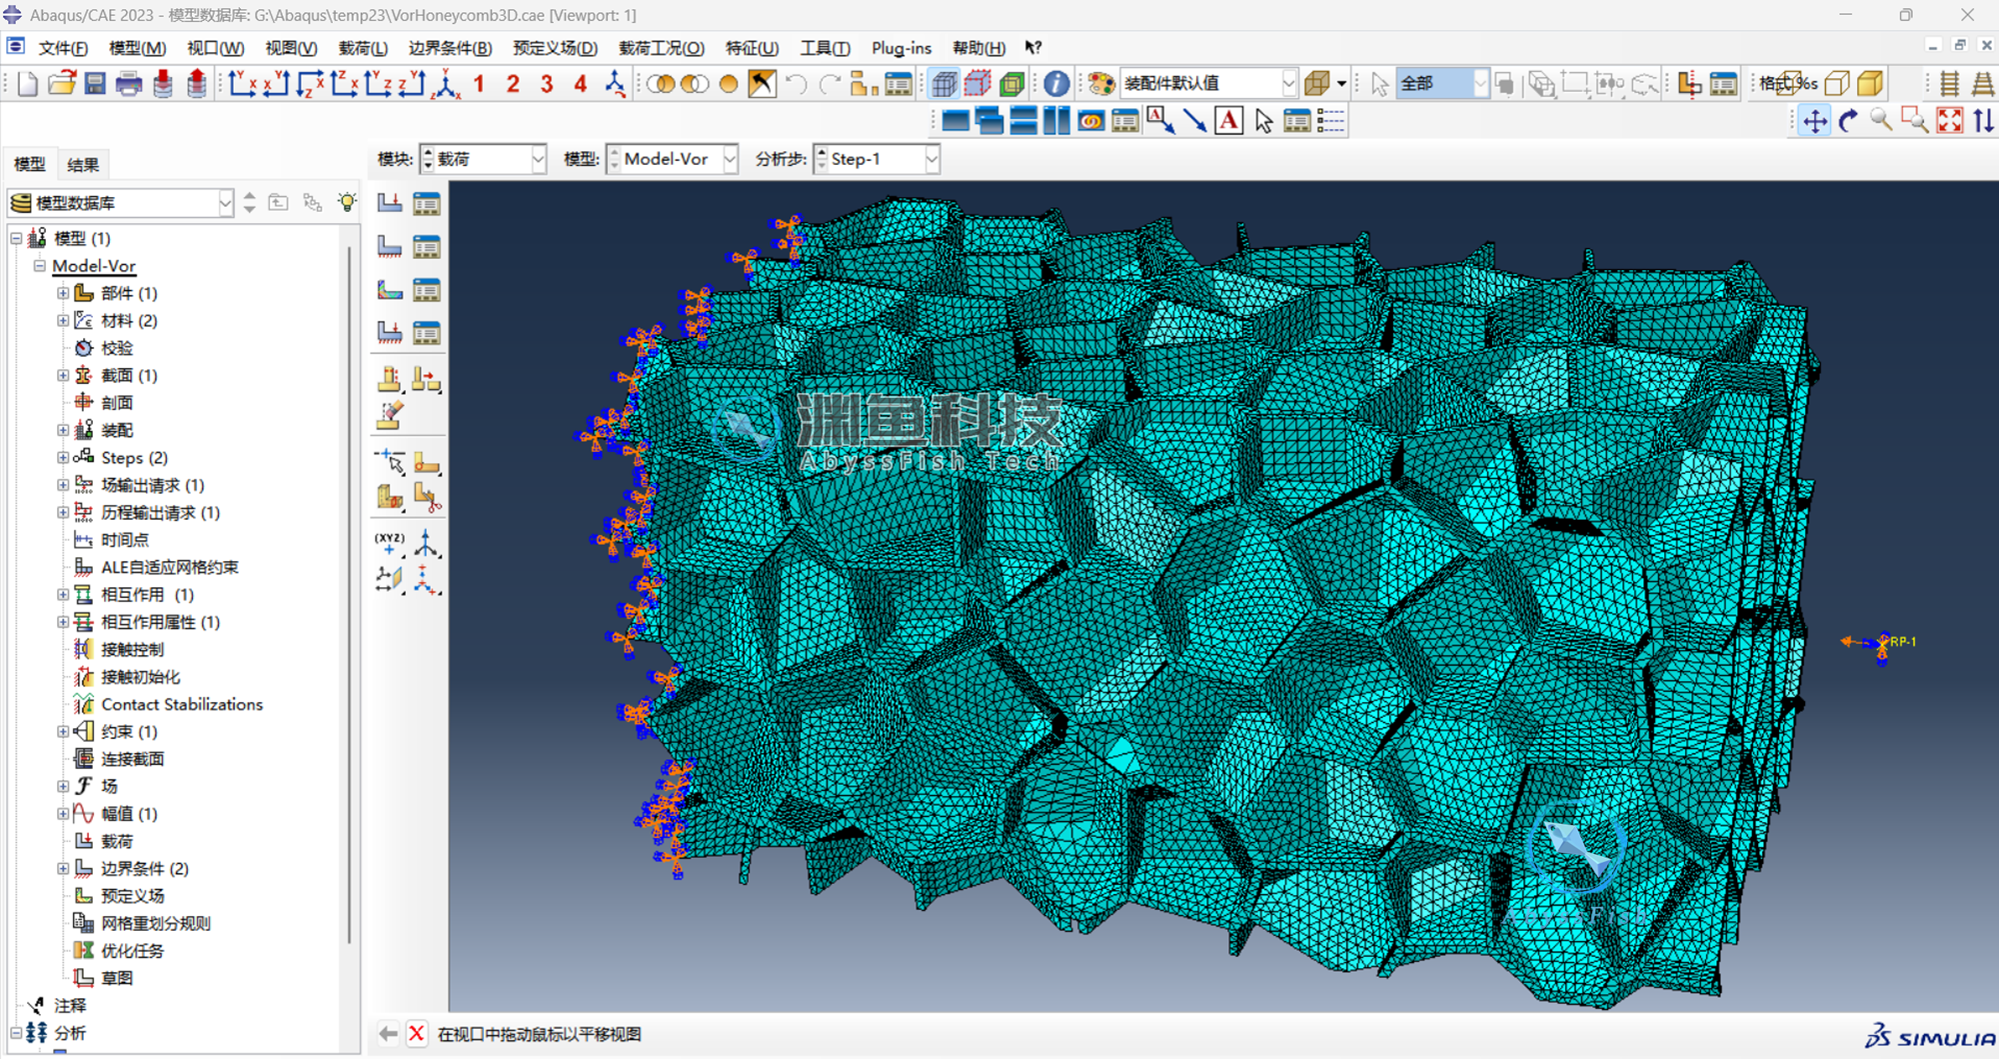Select the Magnify View tool
Viewport: 1999px width, 1059px height.
pos(1881,121)
